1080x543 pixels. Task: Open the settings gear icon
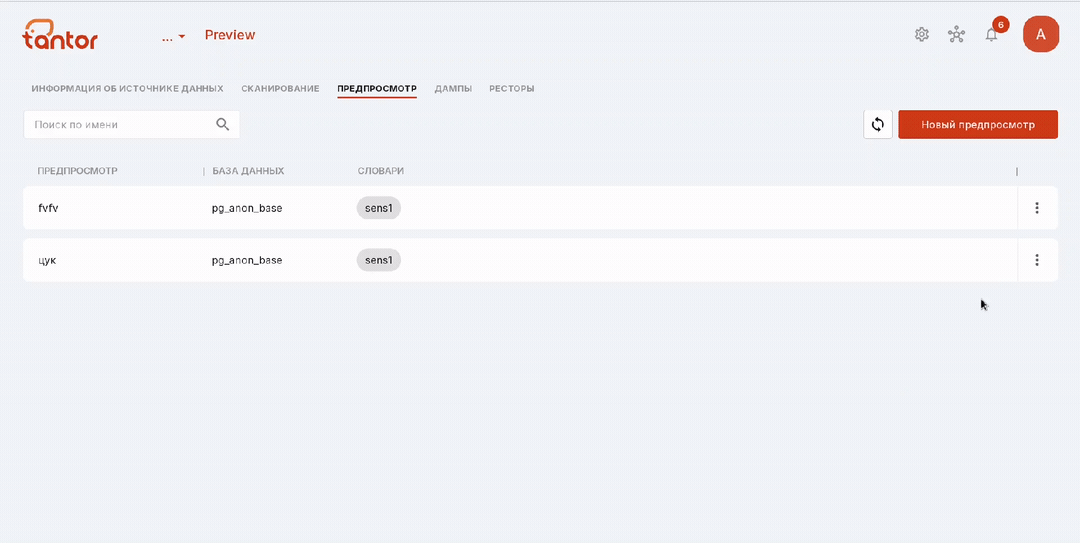922,34
